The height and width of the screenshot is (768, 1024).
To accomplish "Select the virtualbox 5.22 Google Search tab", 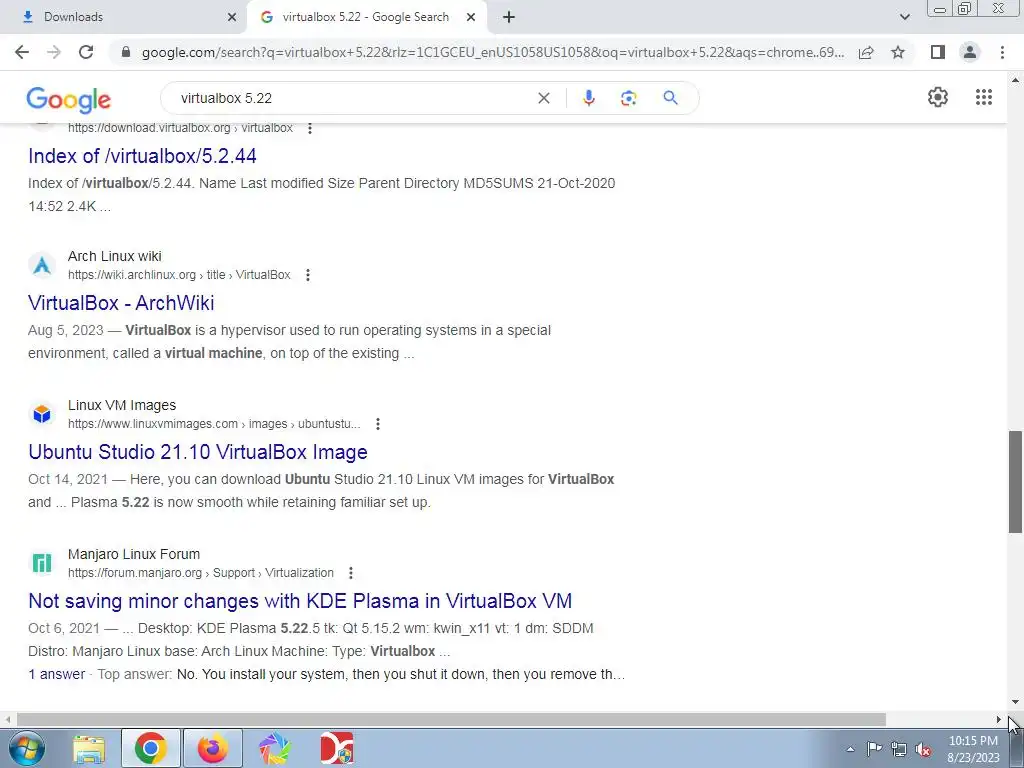I will (366, 17).
